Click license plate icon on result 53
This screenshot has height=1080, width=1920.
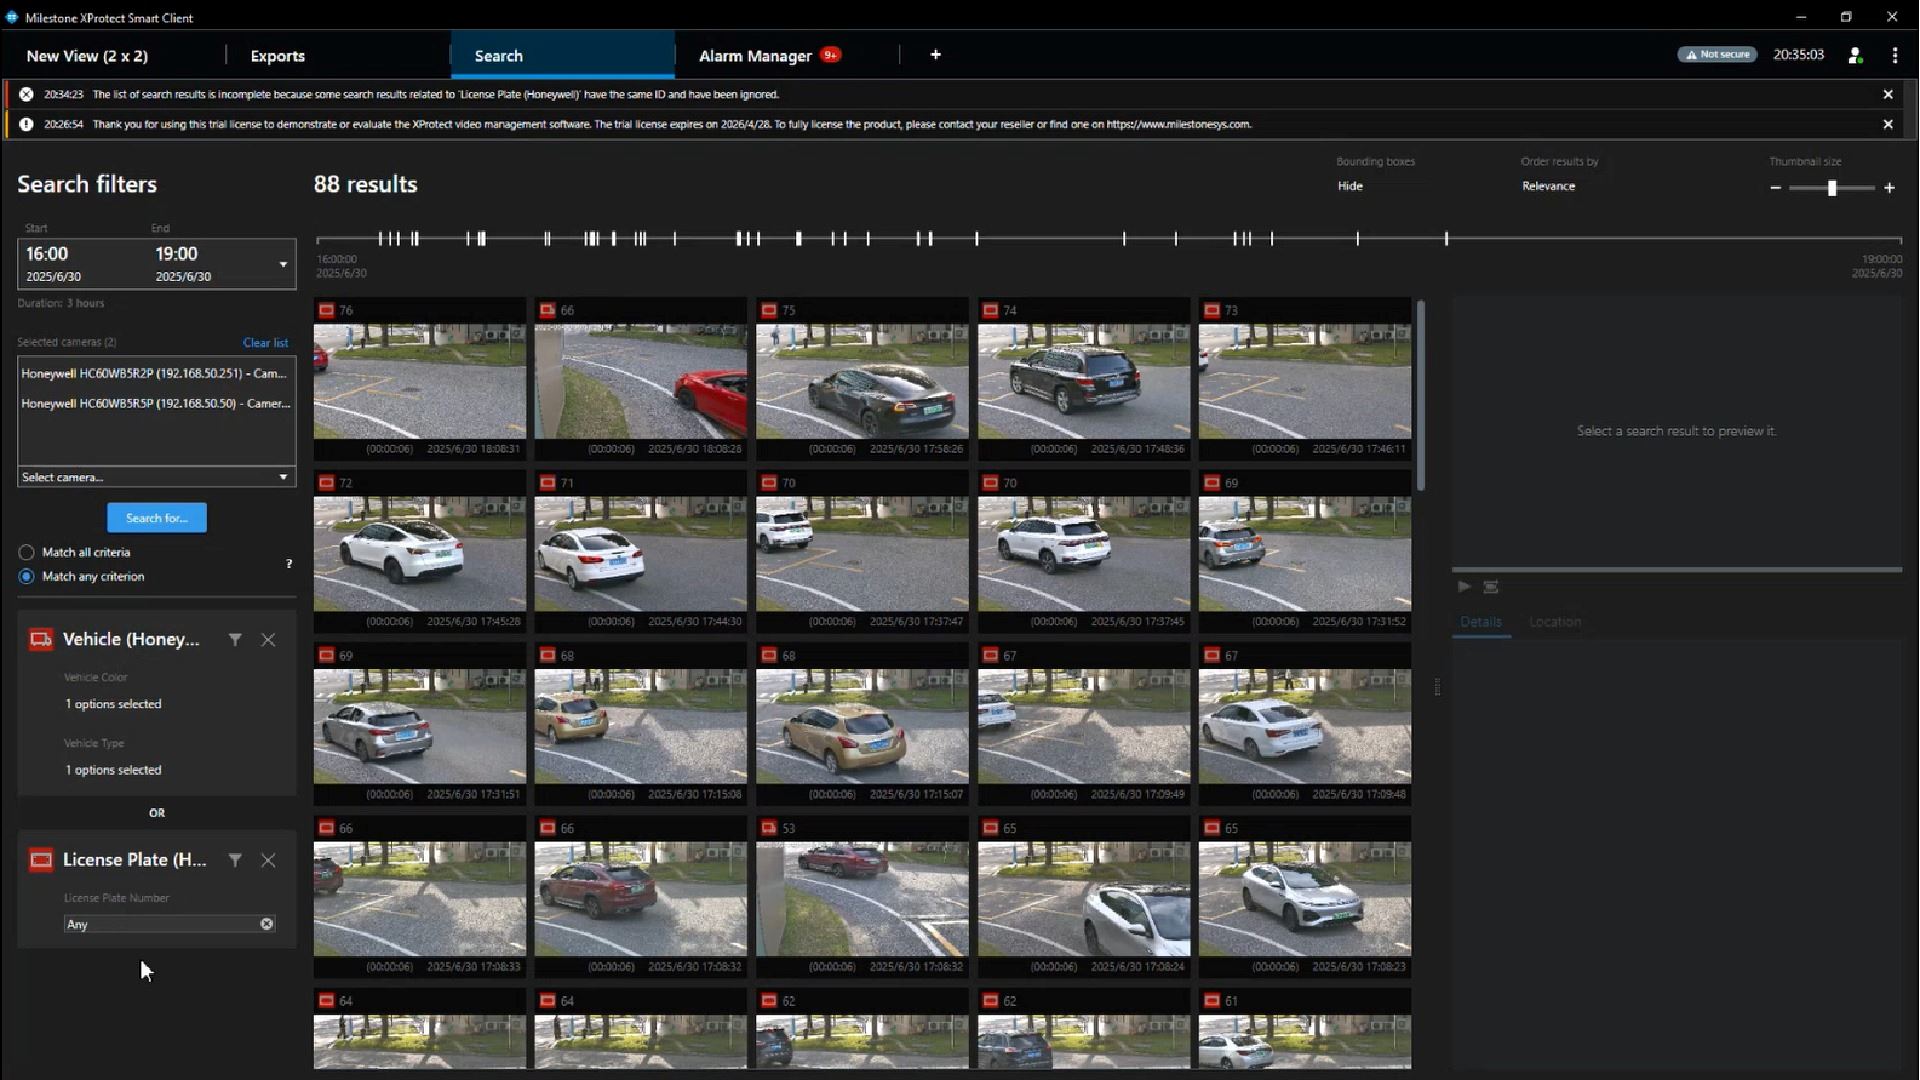pos(769,829)
